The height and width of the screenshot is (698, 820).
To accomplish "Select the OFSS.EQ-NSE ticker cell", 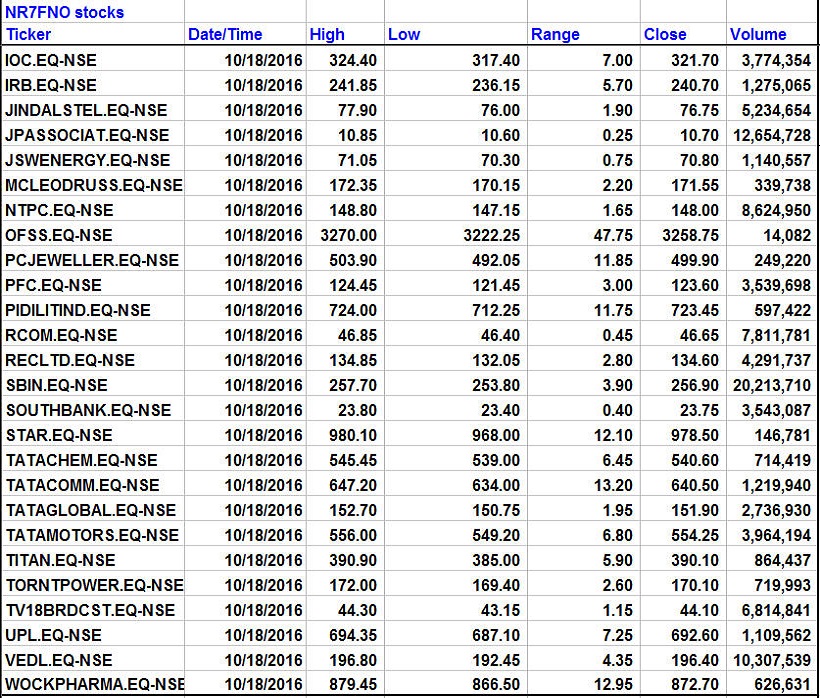I will 59,235.
